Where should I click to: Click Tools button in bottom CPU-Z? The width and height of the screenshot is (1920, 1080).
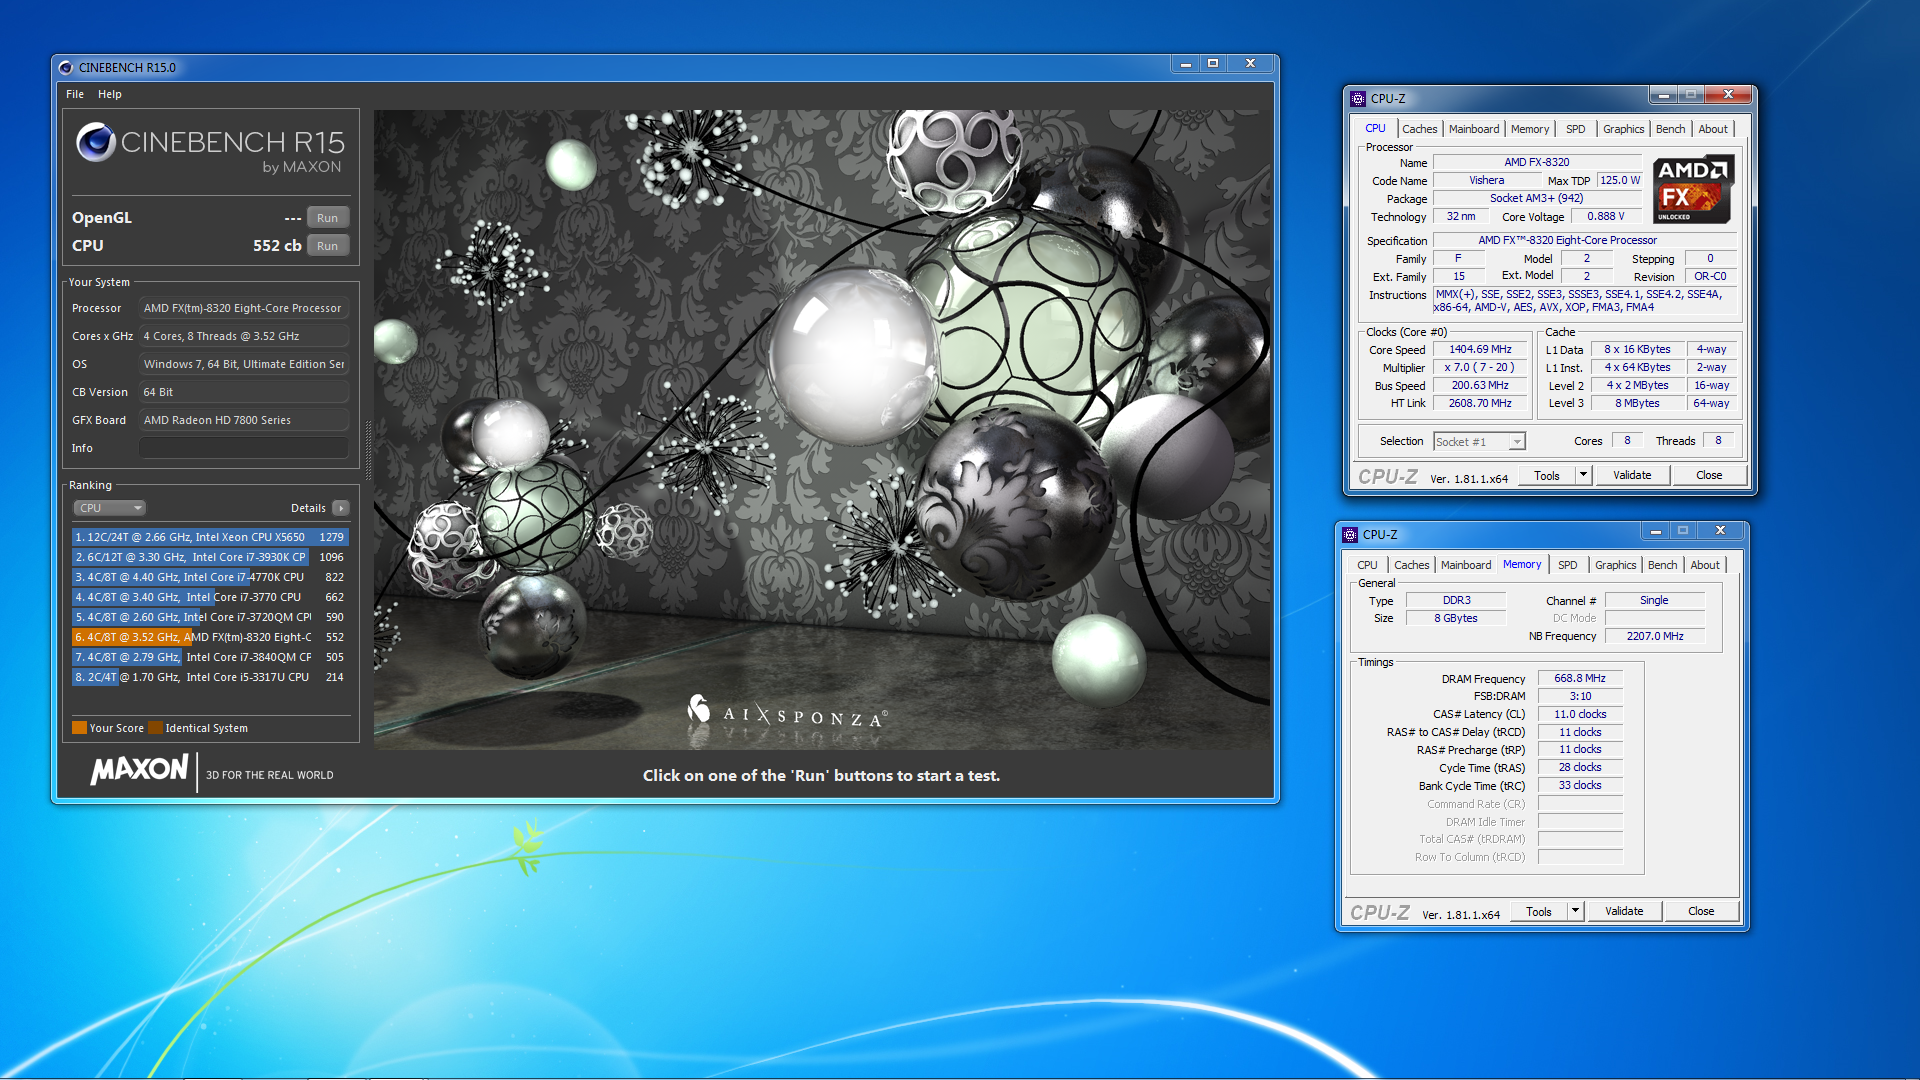click(x=1539, y=911)
